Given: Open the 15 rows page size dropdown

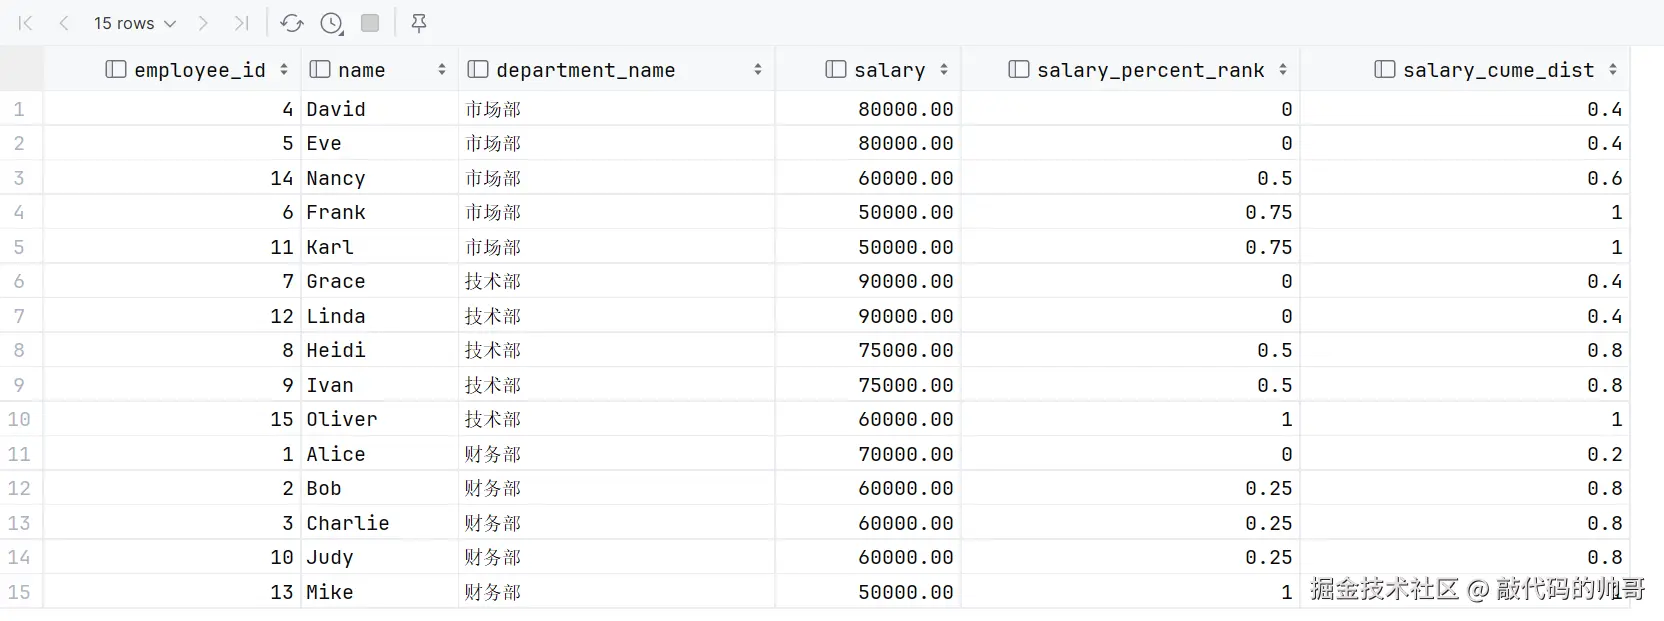Looking at the screenshot, I should pyautogui.click(x=134, y=23).
